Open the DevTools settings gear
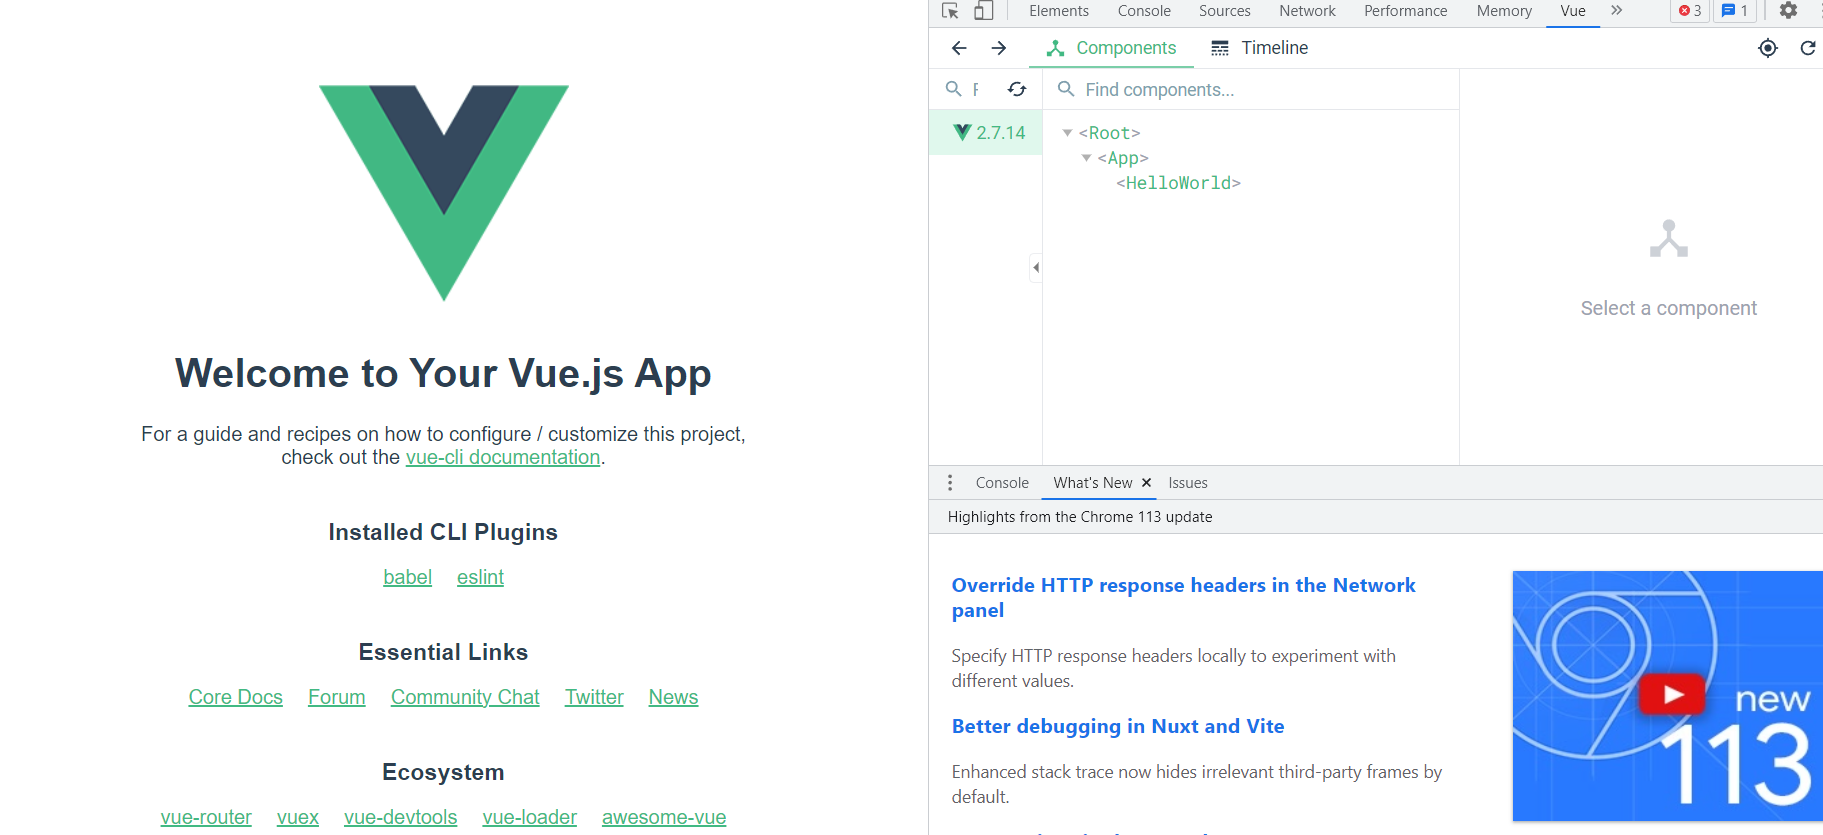Screen dimensions: 1823x835 coord(1788,11)
